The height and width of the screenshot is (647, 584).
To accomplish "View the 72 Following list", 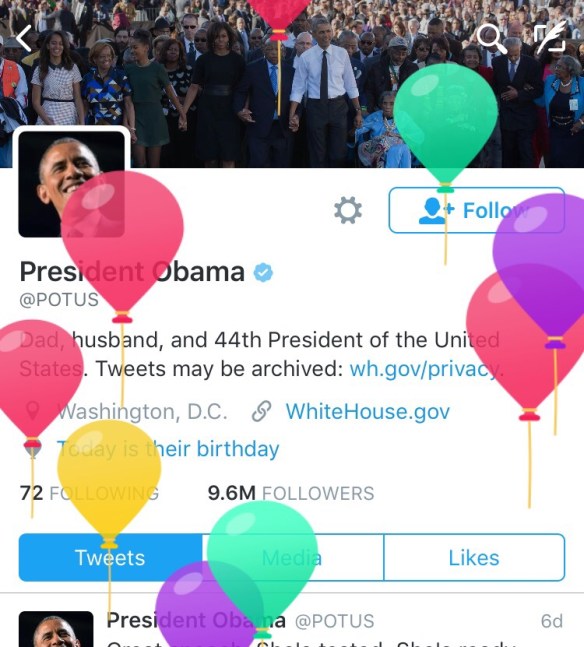I will pyautogui.click(x=89, y=493).
